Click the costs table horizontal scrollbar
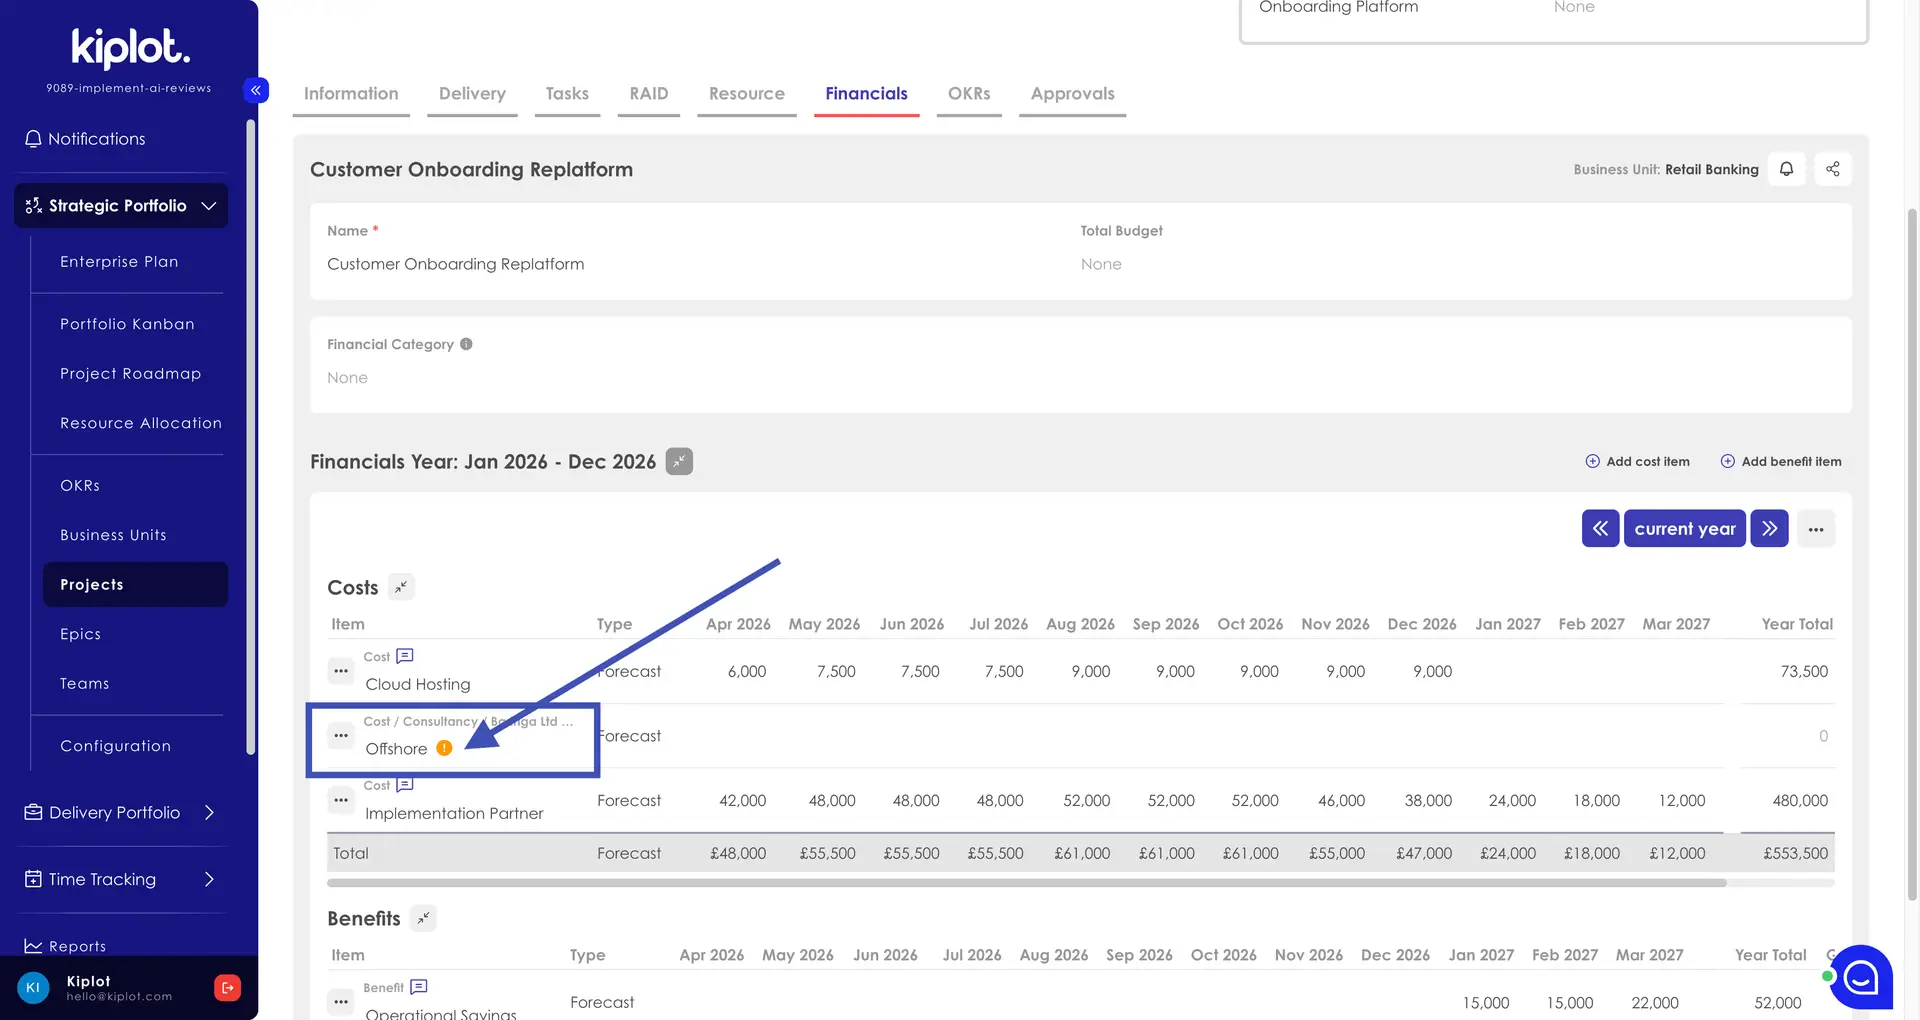This screenshot has width=1920, height=1020. click(1027, 883)
